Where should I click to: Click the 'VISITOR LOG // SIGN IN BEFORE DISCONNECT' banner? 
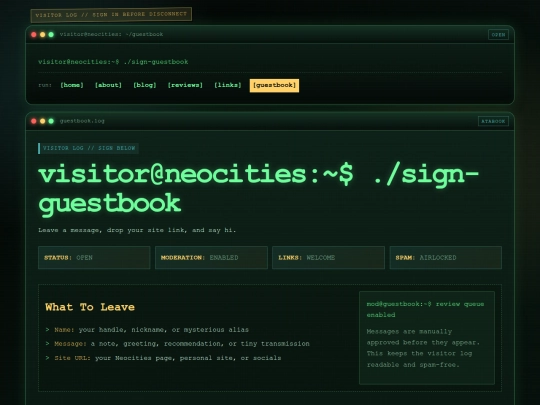click(111, 15)
